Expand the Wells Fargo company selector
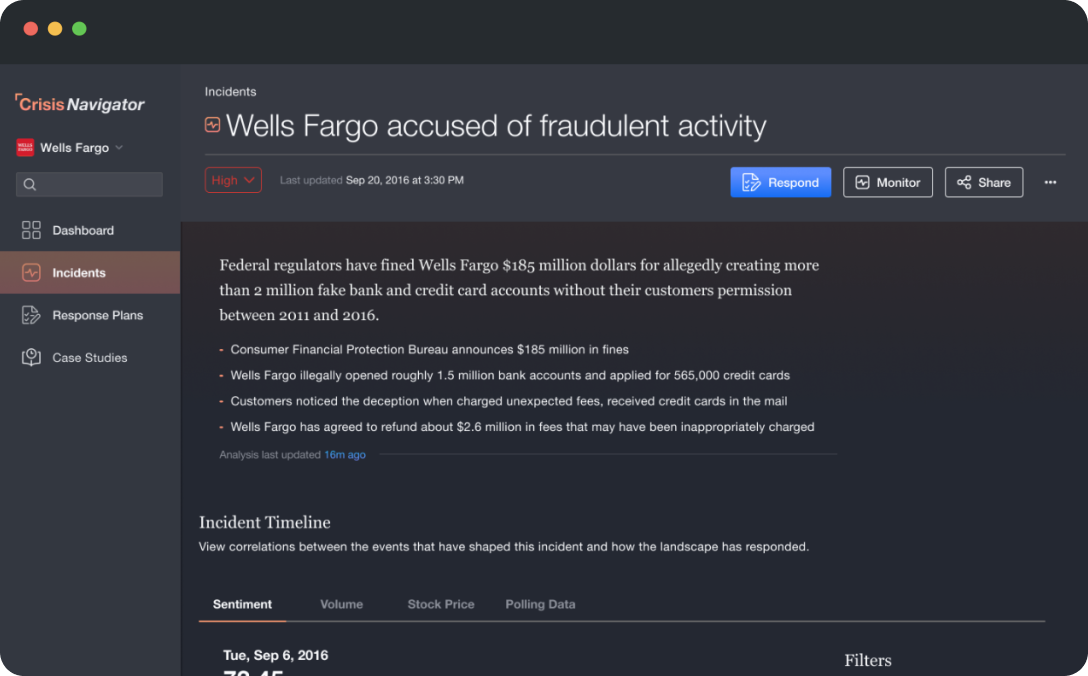The height and width of the screenshot is (676, 1088). click(119, 148)
